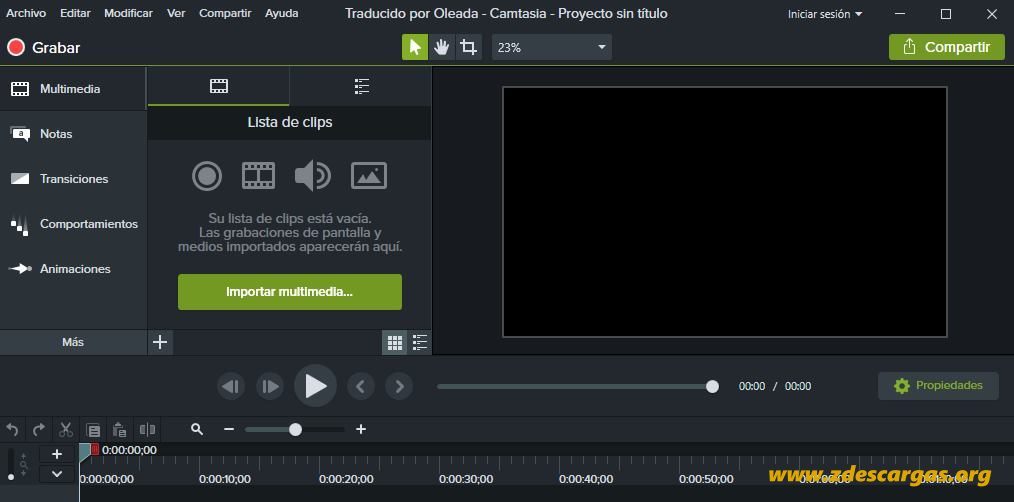Expand the track options chevron dropdown

[x=57, y=474]
